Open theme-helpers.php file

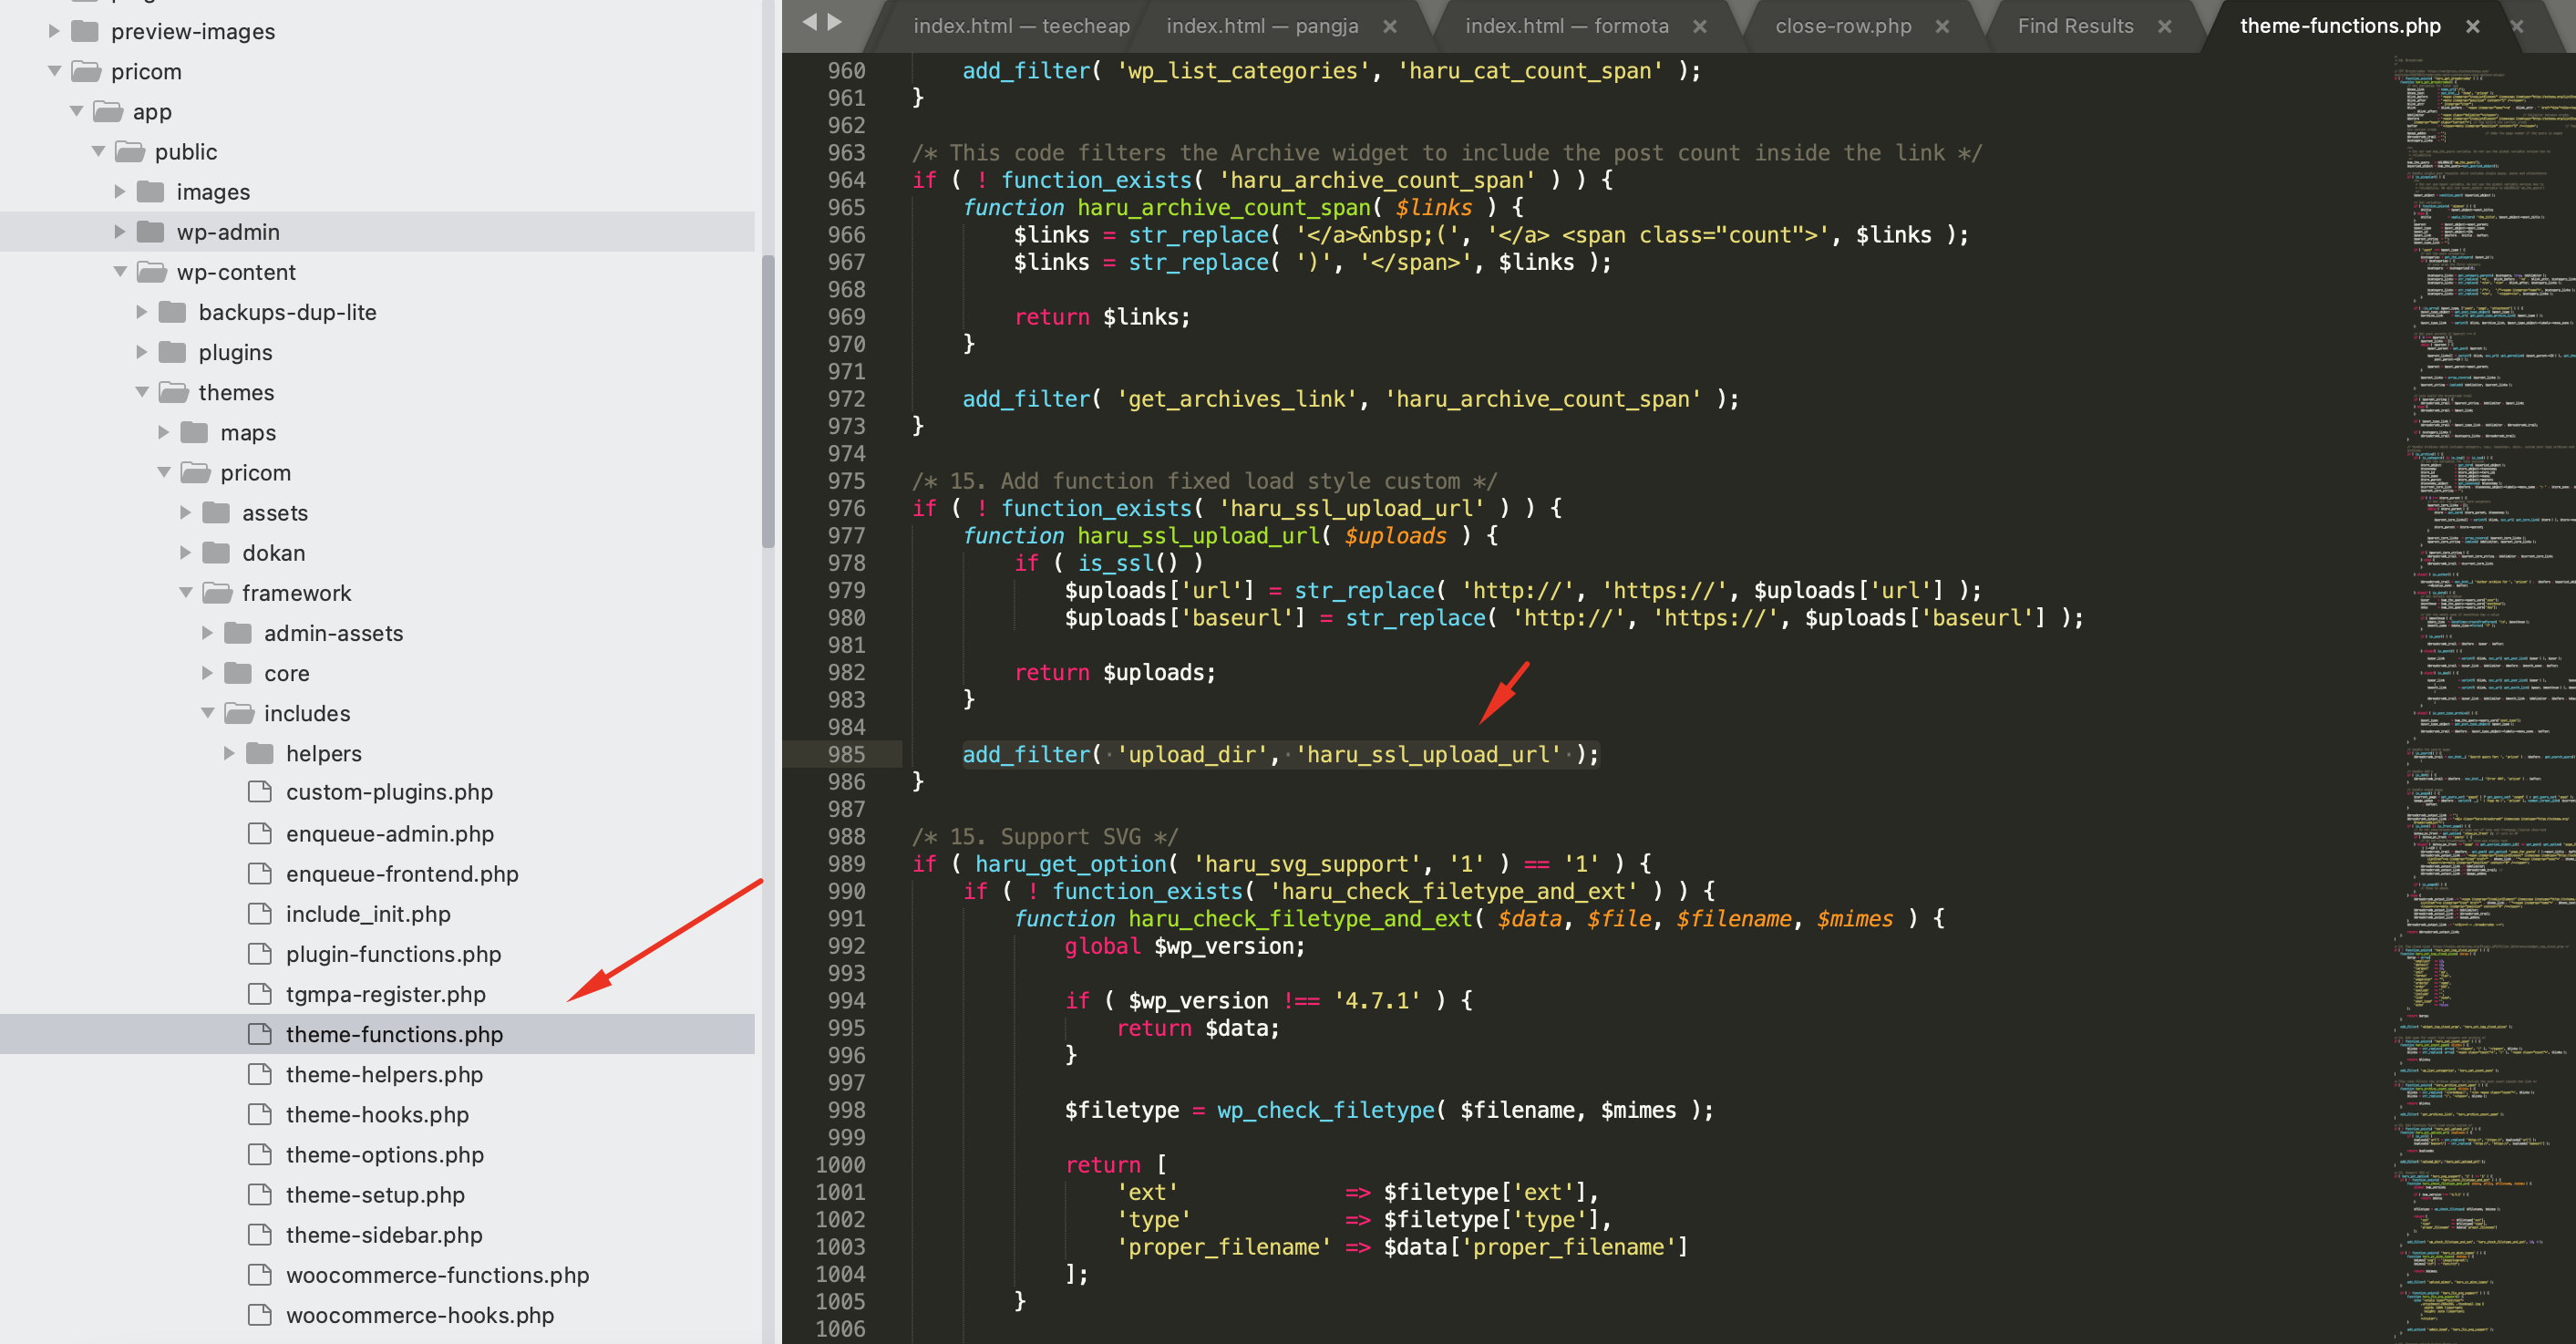pyautogui.click(x=384, y=1074)
